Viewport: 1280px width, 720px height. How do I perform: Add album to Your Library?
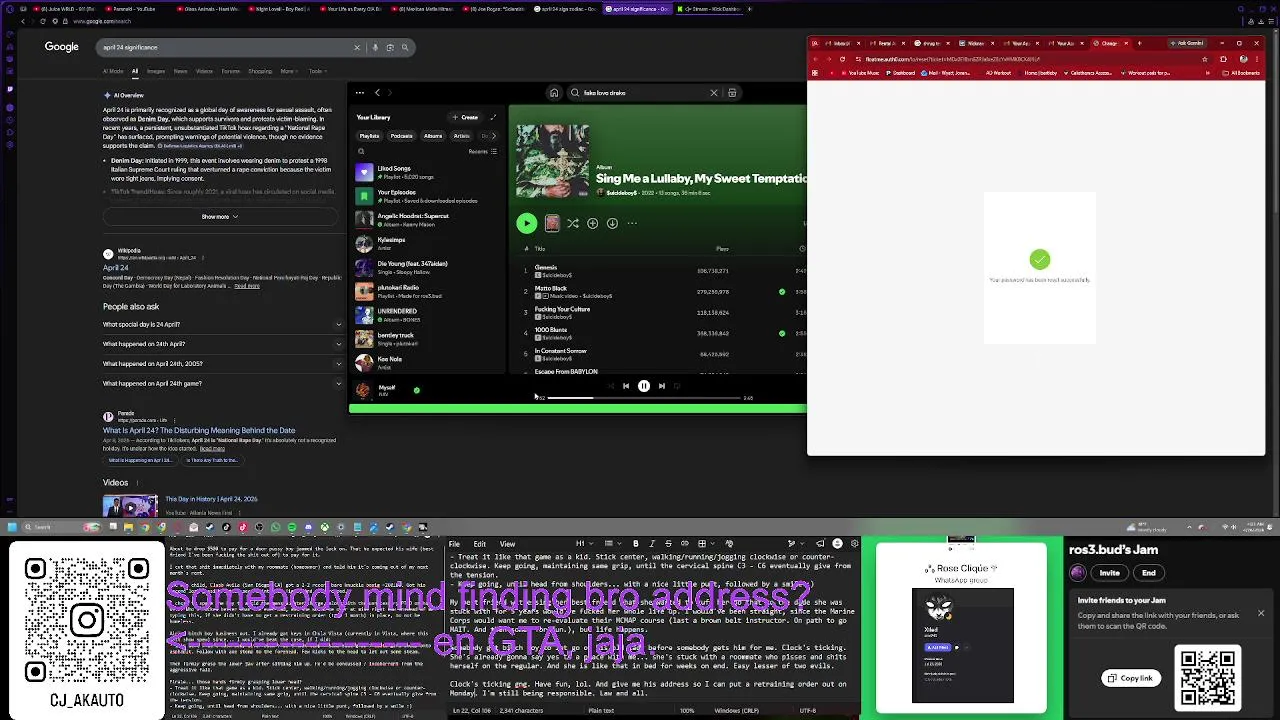592,223
